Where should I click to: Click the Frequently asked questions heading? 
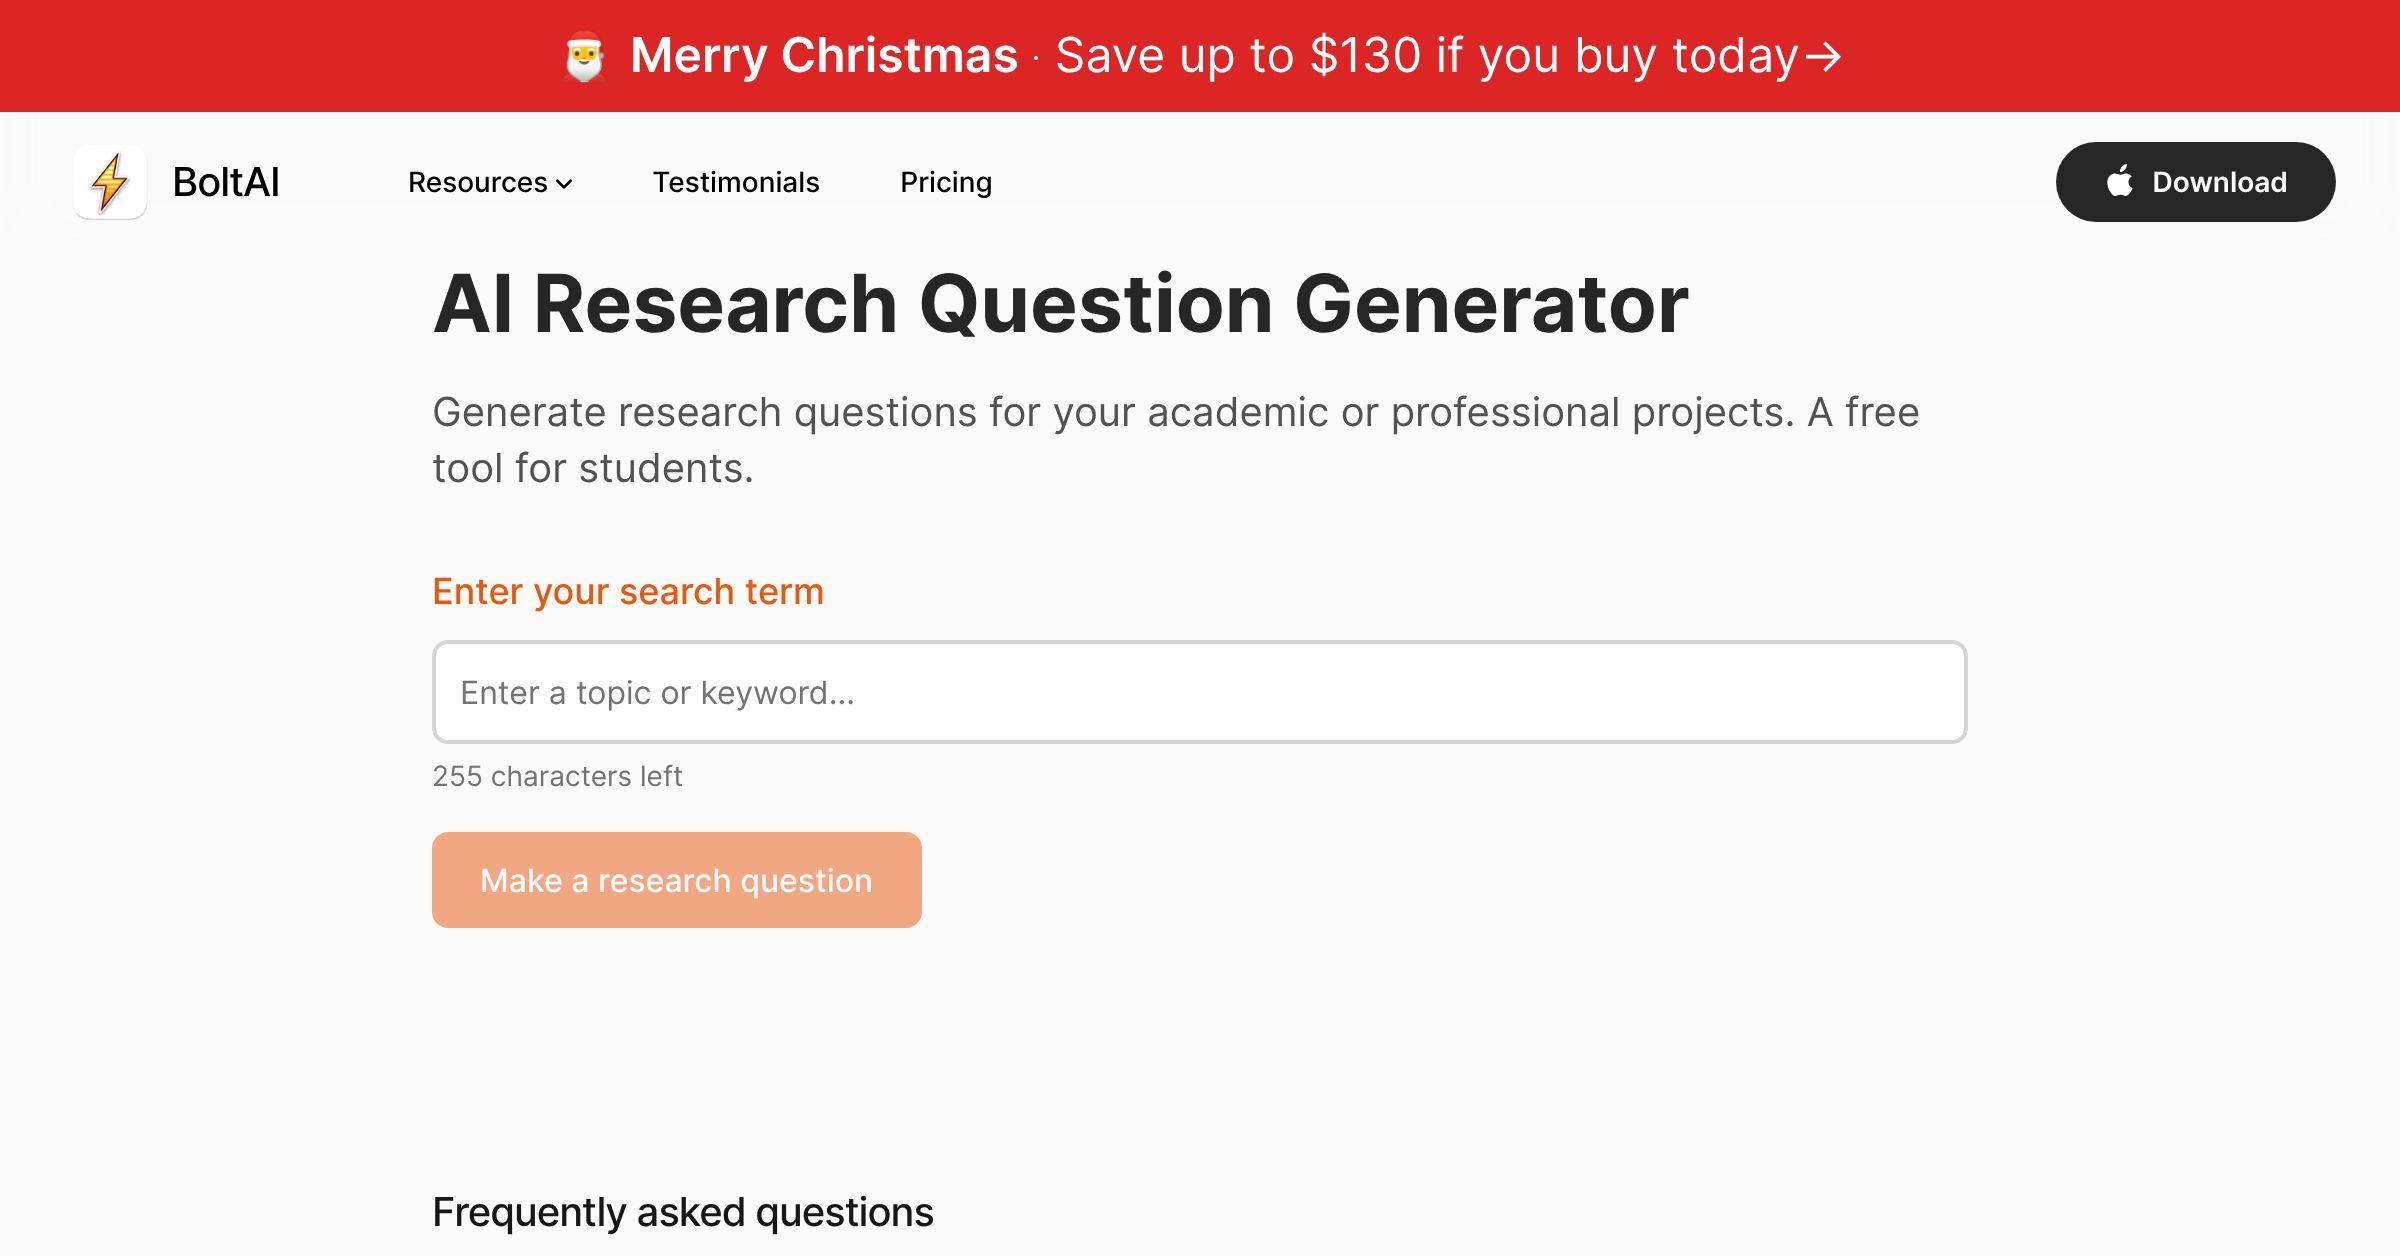(682, 1211)
